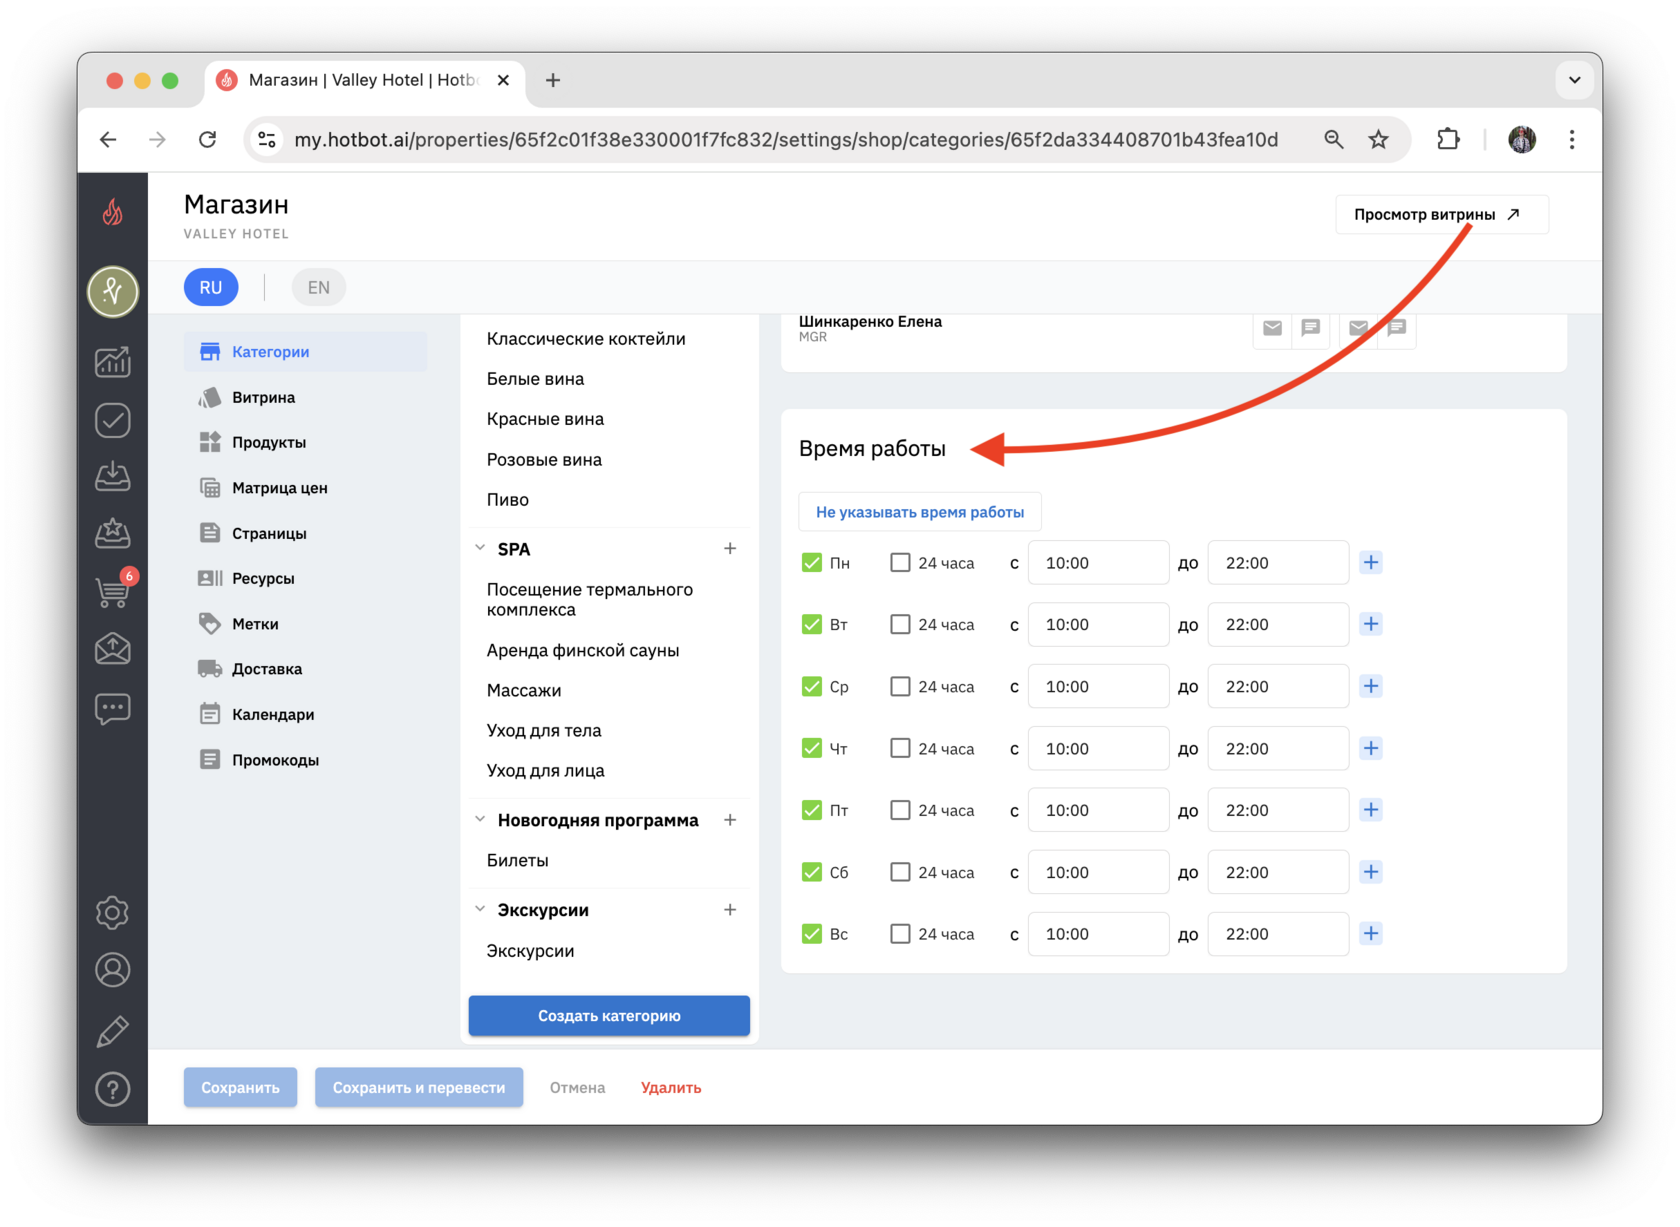The image size is (1680, 1227).
Task: Uncheck the Пт working day checkbox
Action: pyautogui.click(x=812, y=810)
